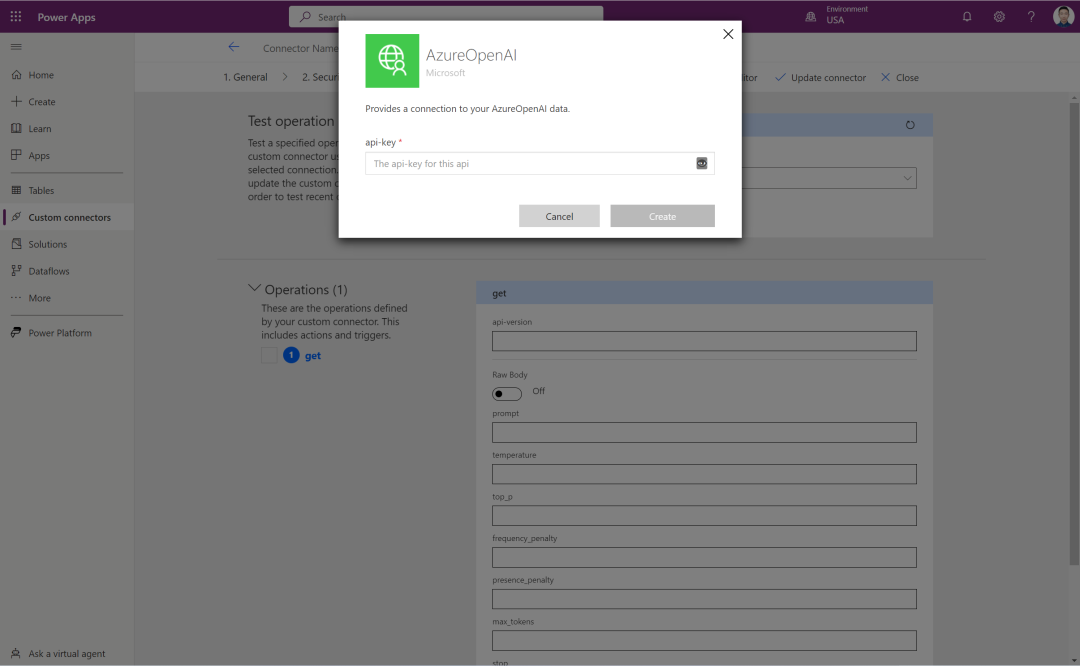Open the help question mark icon
This screenshot has height=666, width=1080.
(1031, 17)
